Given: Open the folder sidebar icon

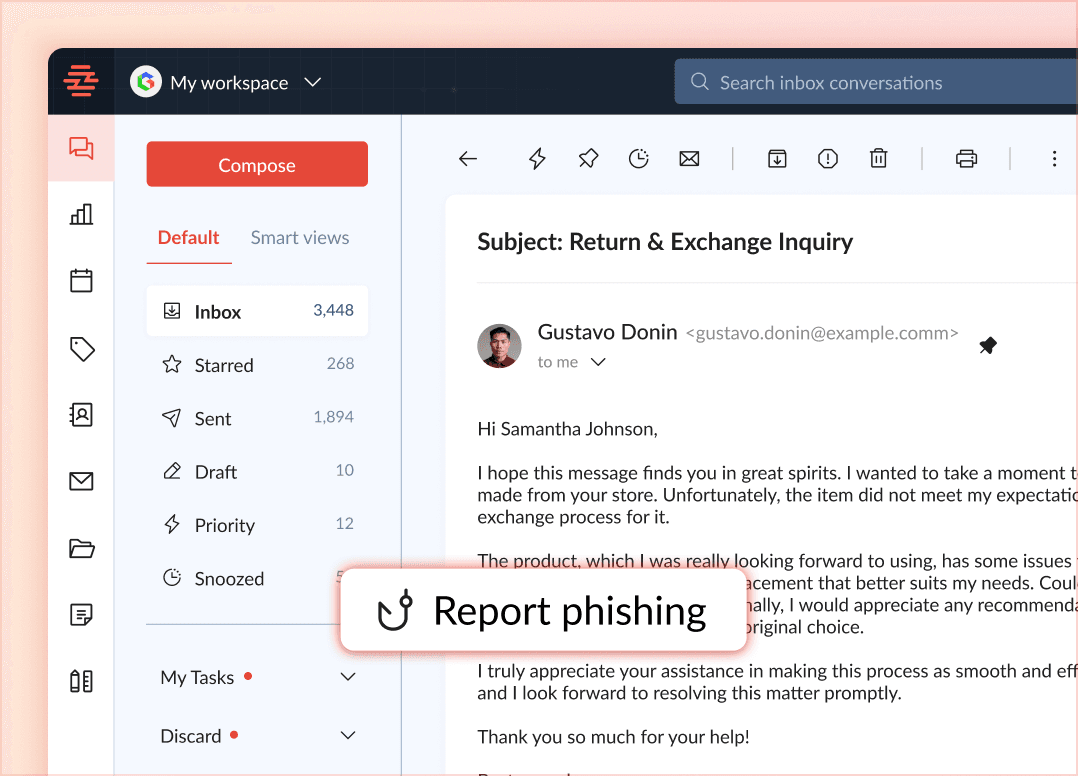Looking at the screenshot, I should pos(82,548).
